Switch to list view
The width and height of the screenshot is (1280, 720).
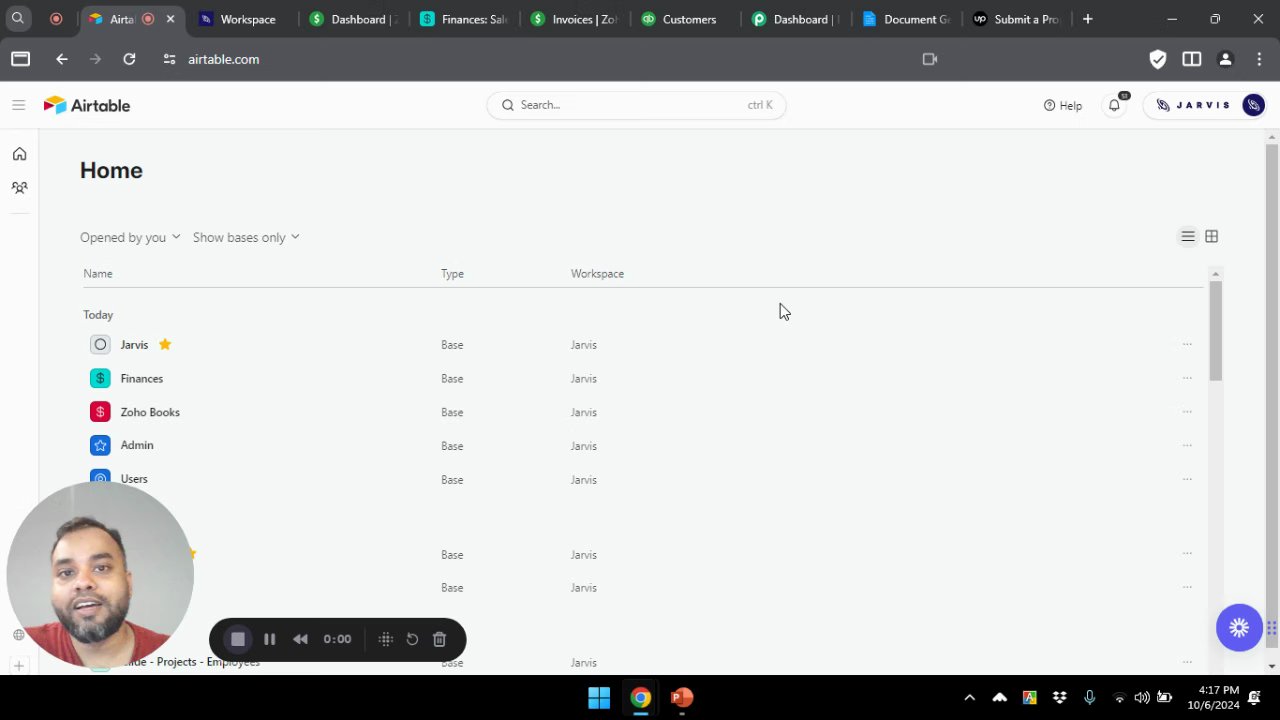[1188, 237]
